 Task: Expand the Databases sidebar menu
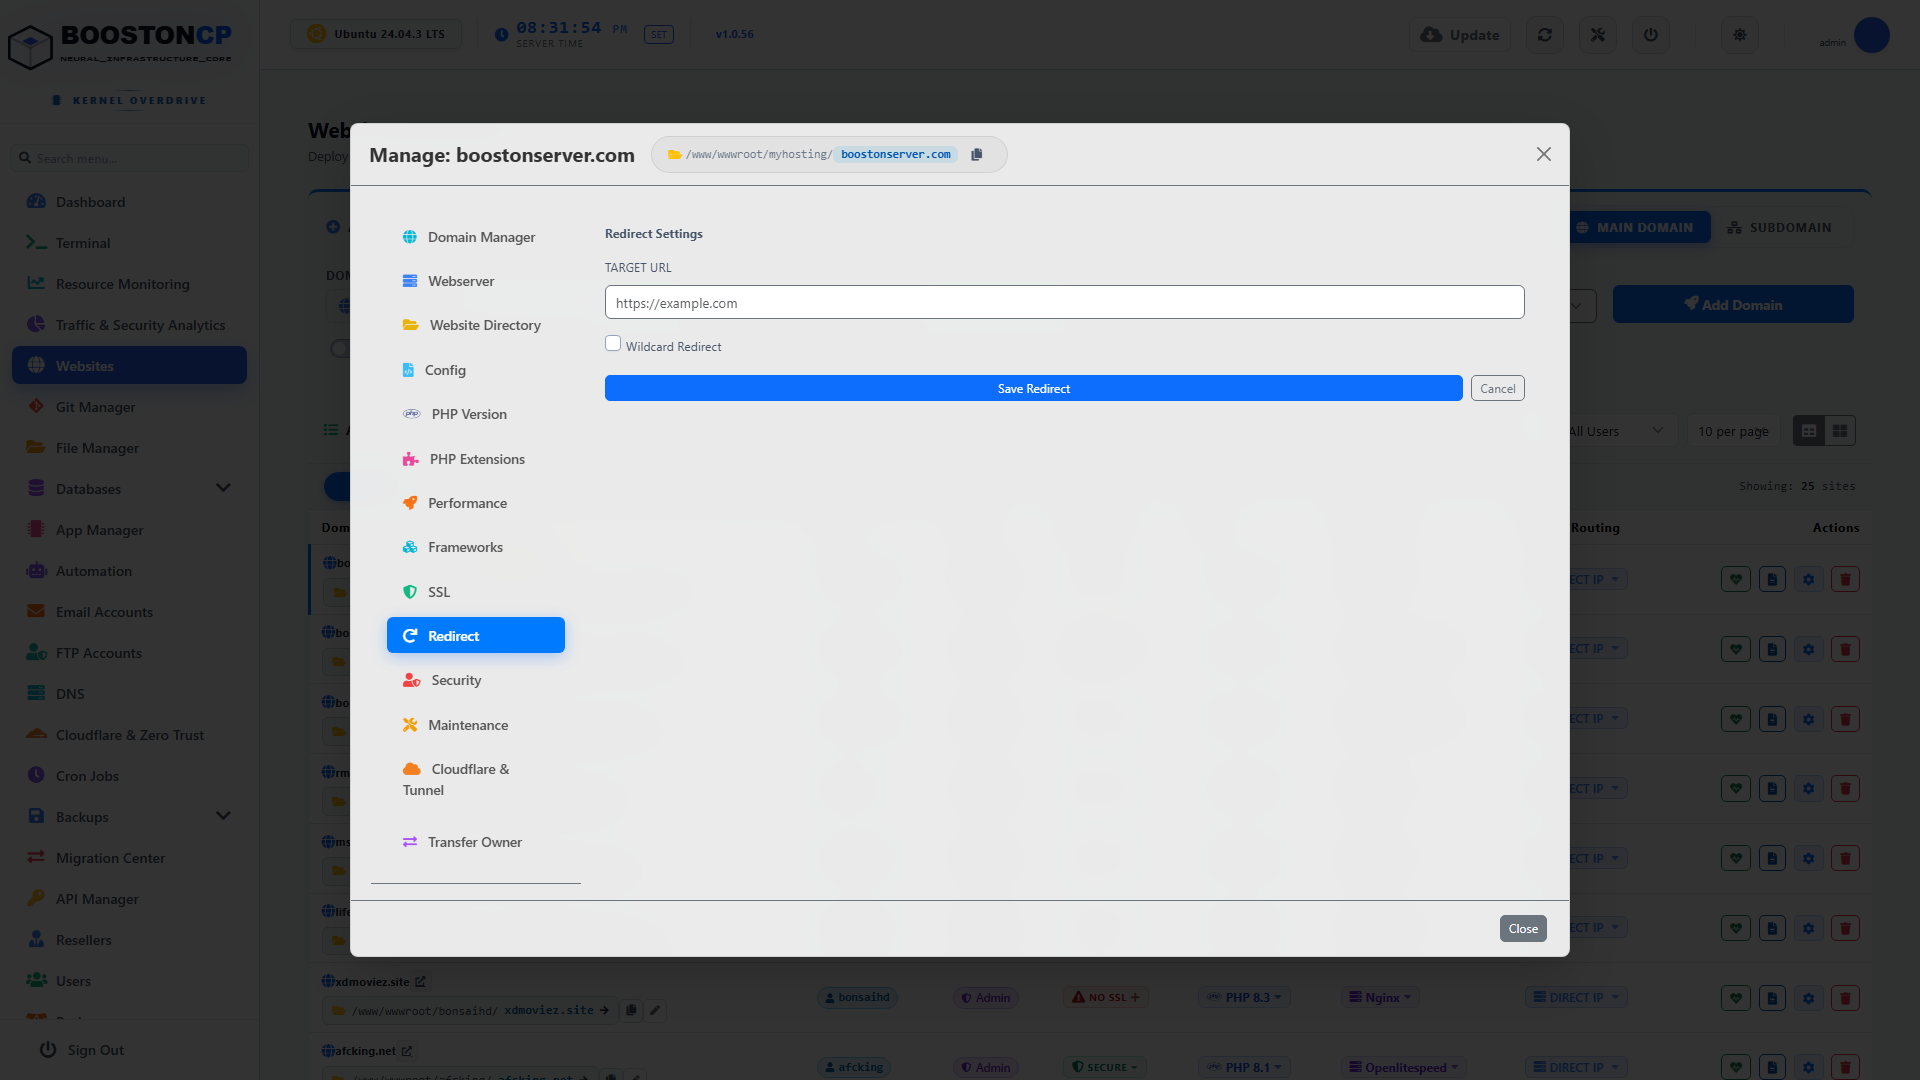tap(129, 489)
